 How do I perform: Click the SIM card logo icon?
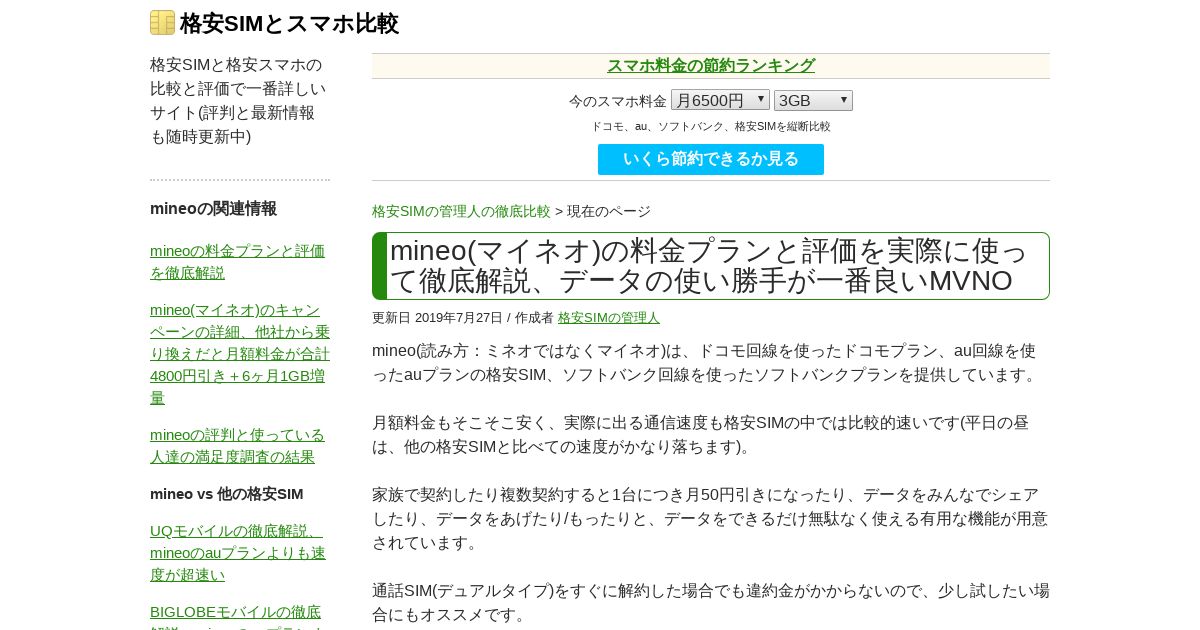(162, 23)
